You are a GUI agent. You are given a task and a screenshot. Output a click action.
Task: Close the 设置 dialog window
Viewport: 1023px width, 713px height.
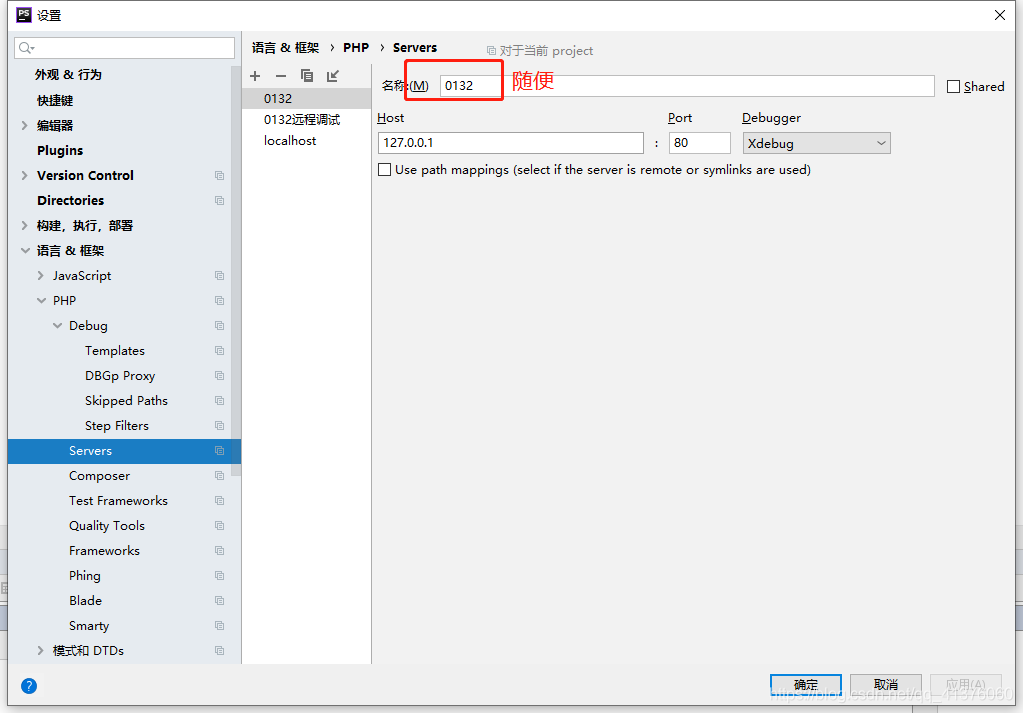click(x=1000, y=15)
